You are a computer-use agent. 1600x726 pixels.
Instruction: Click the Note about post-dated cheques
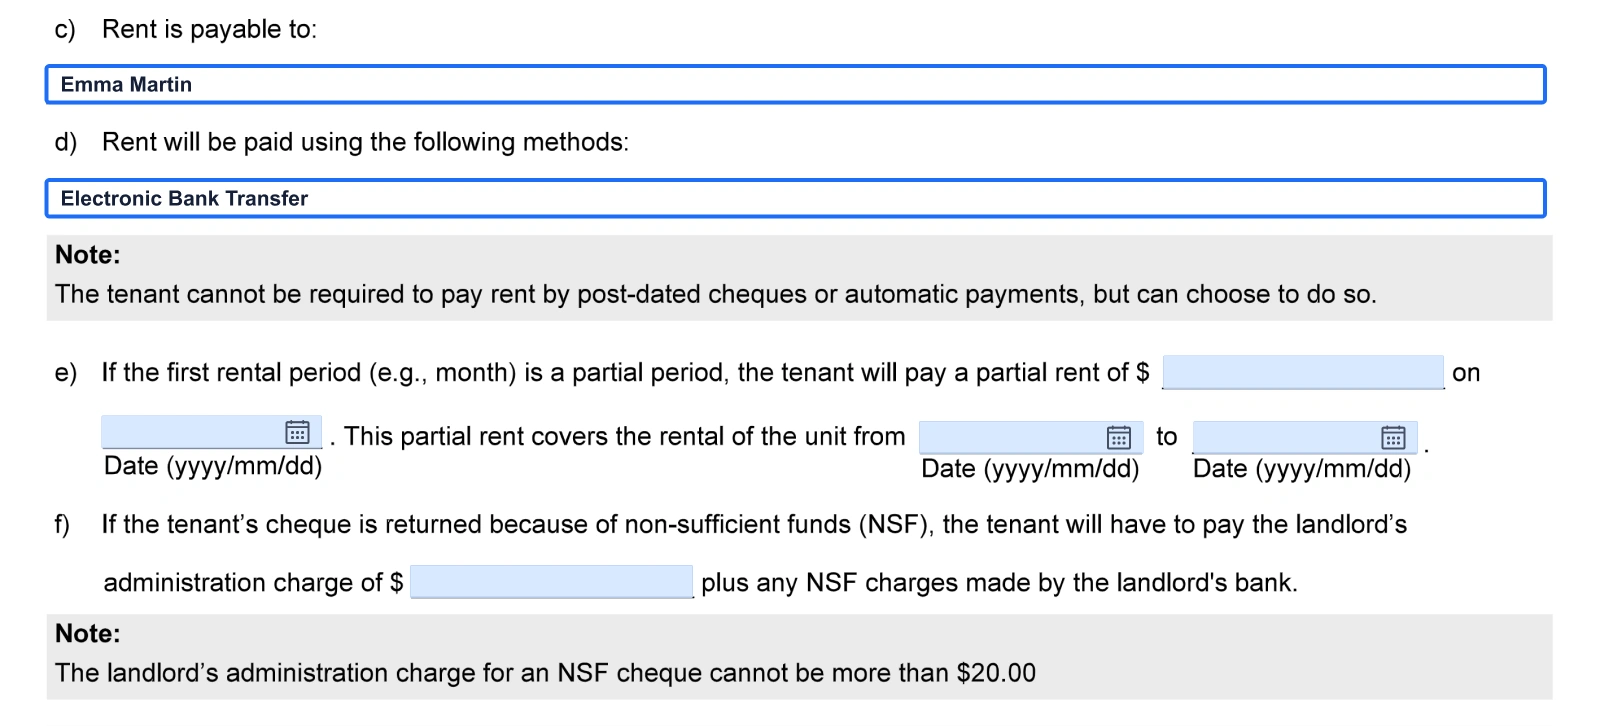(x=716, y=294)
